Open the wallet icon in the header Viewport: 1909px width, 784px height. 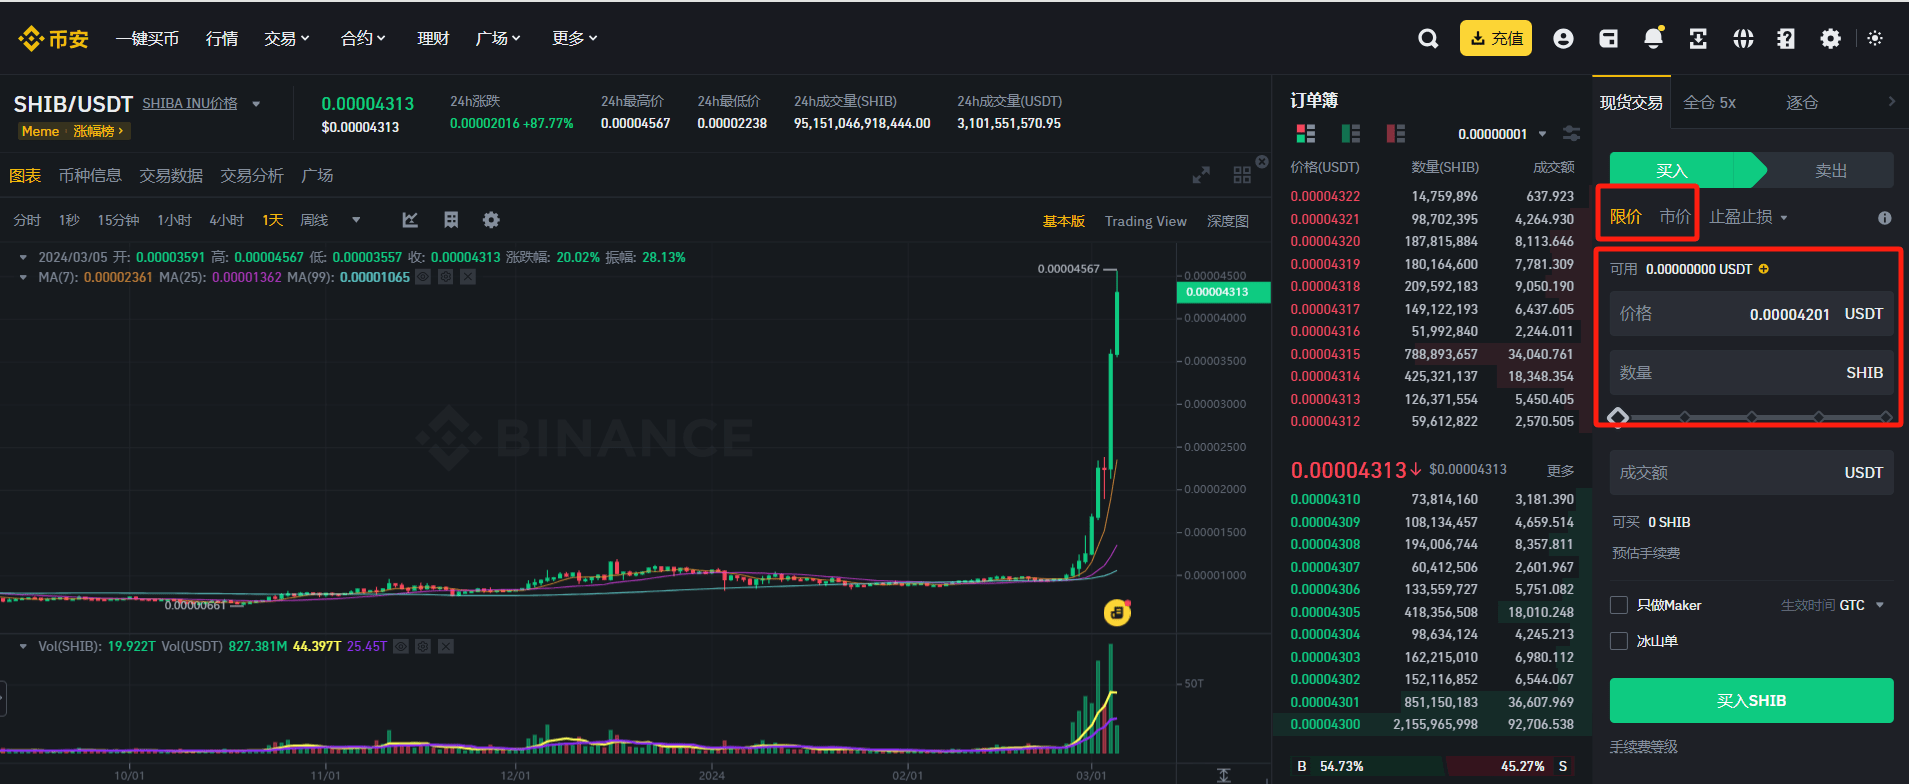[1608, 38]
